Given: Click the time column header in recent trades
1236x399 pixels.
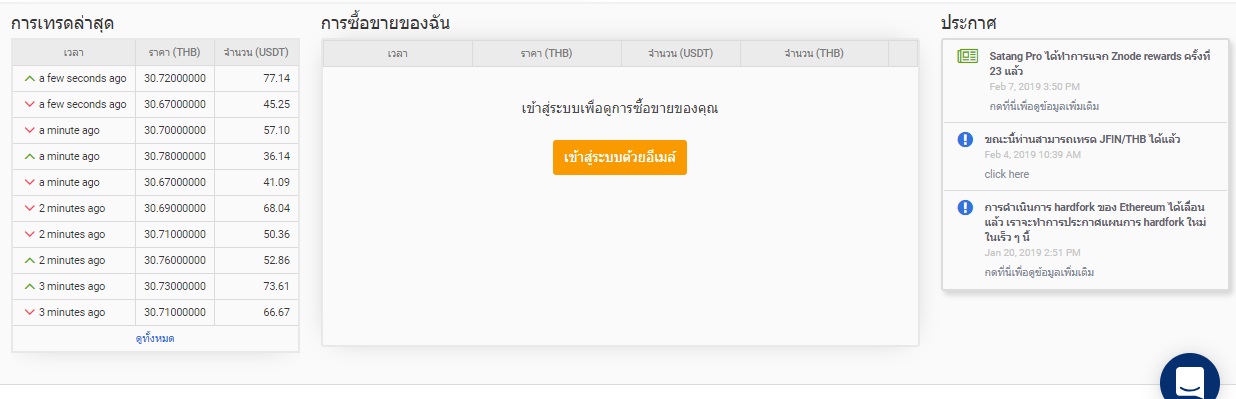Looking at the screenshot, I should coord(74,52).
